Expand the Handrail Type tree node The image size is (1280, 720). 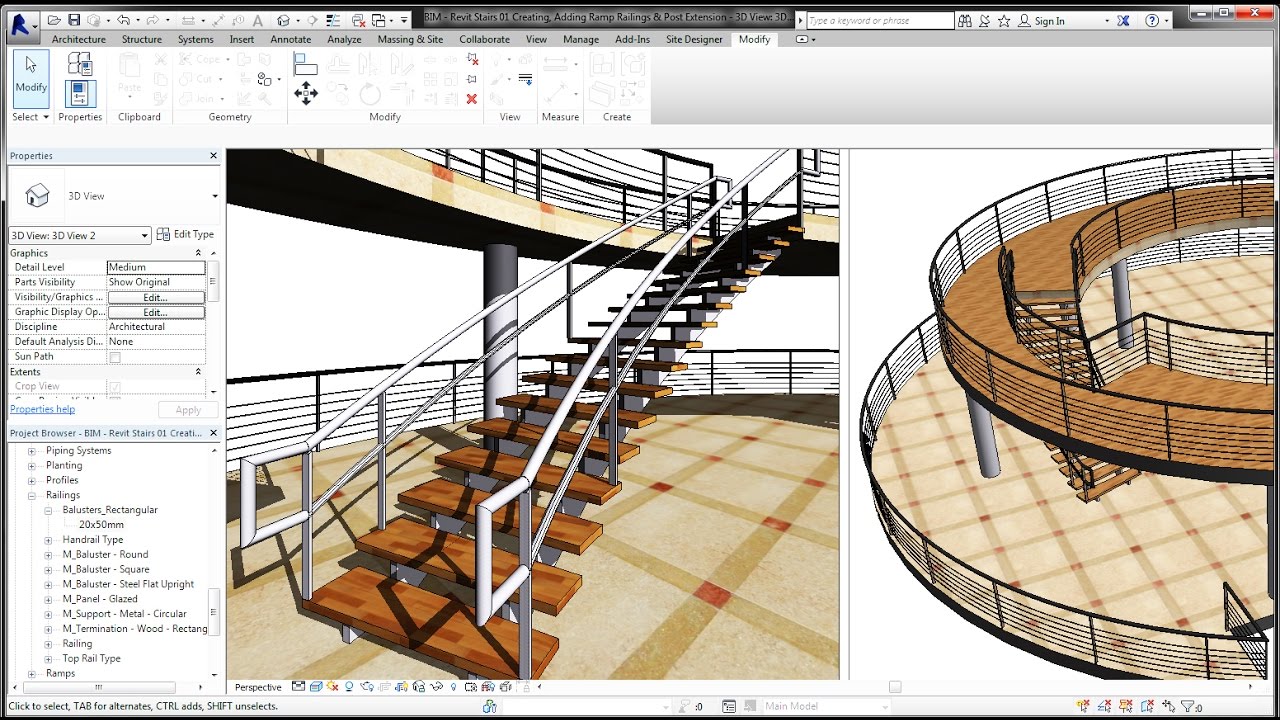tap(48, 540)
